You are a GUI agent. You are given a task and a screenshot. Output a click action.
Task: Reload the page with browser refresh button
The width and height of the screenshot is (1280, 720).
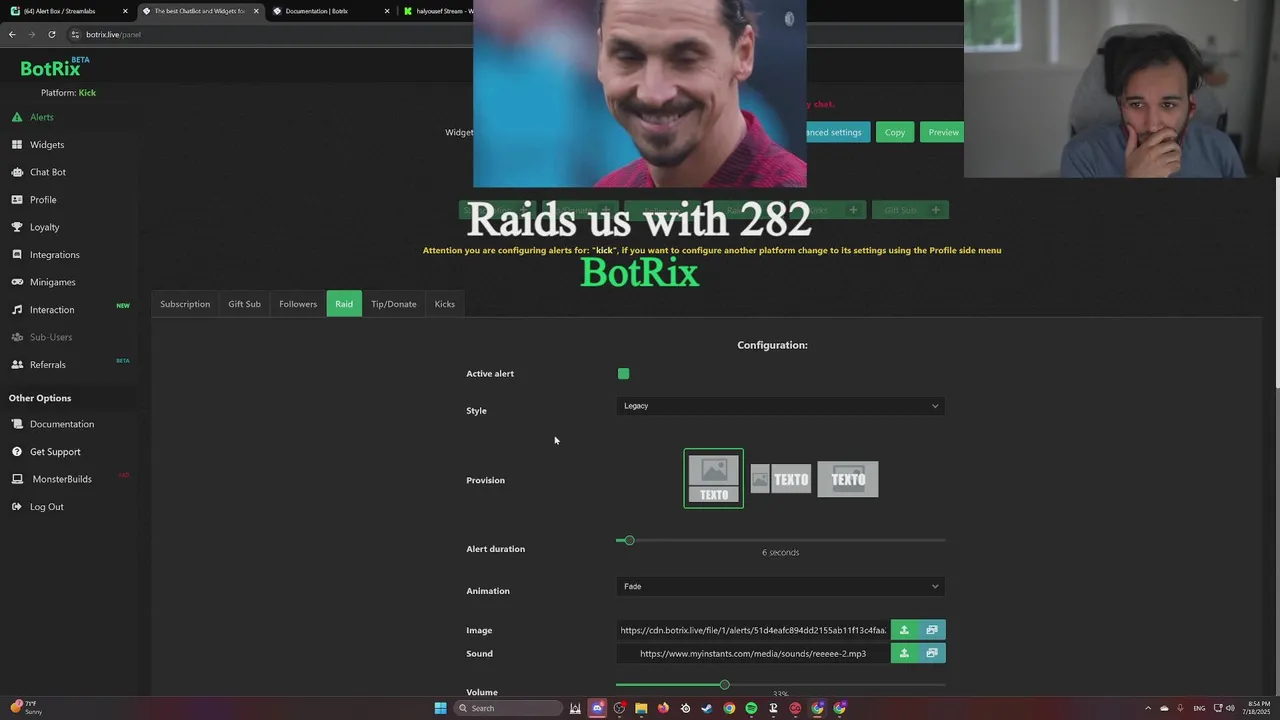(x=52, y=34)
